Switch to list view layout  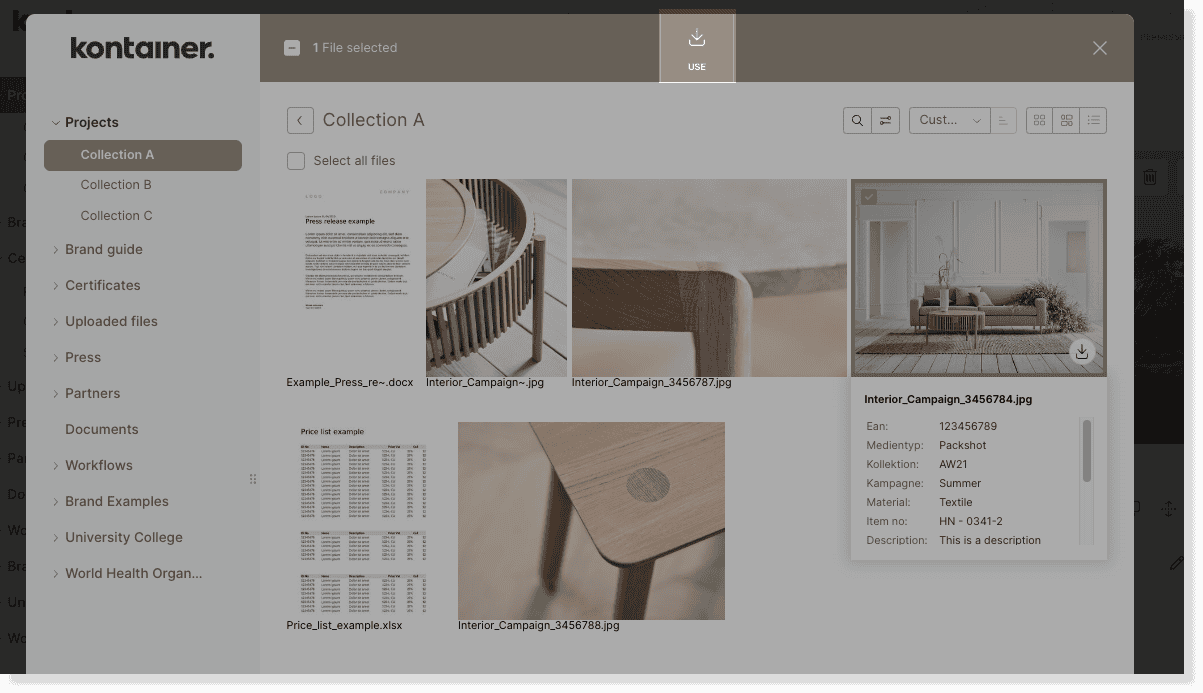[1094, 120]
